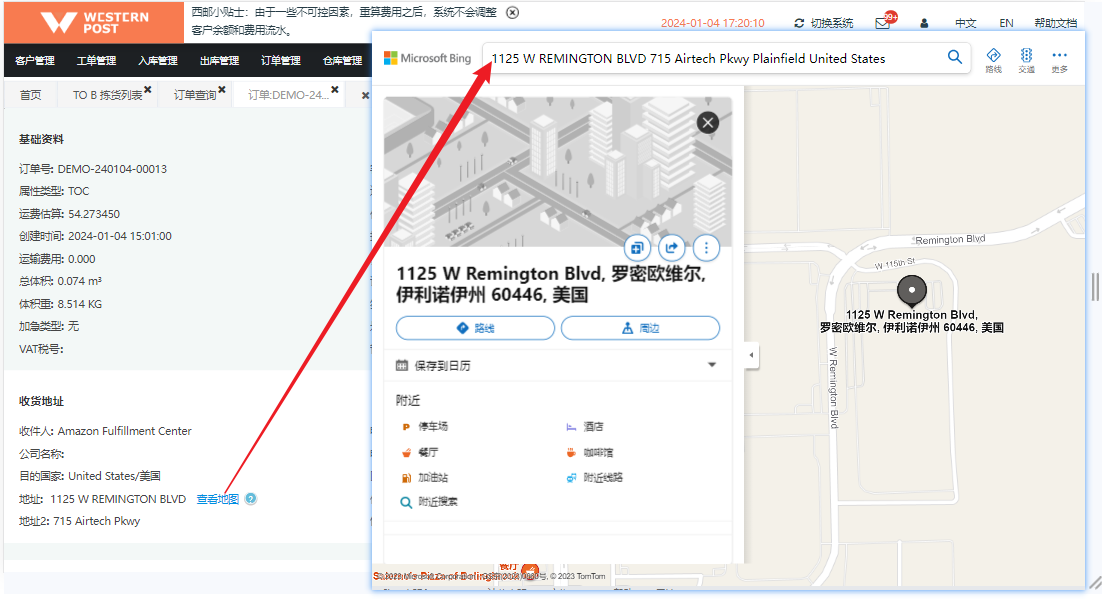Click the Western Post logo
The width and height of the screenshot is (1102, 599).
click(x=94, y=22)
